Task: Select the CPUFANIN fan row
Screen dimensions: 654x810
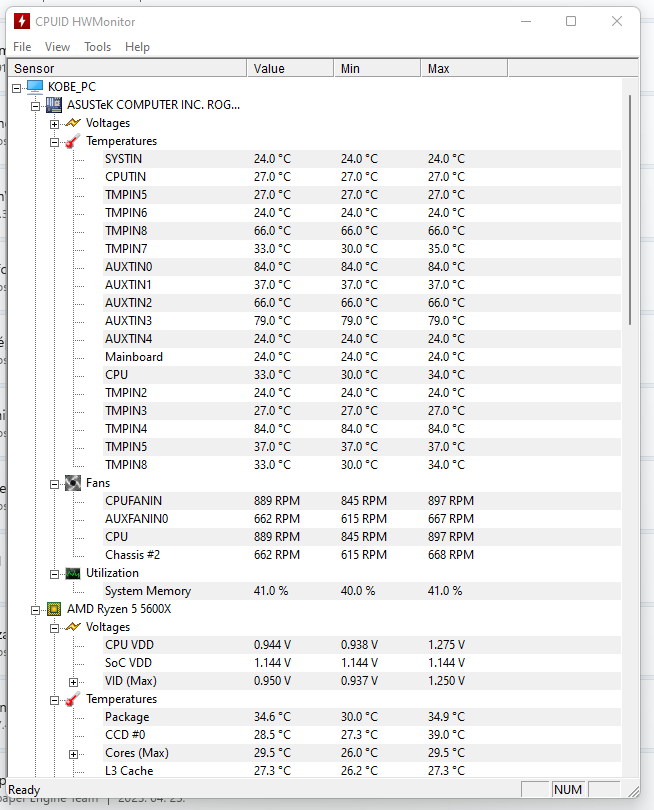Action: coord(362,501)
